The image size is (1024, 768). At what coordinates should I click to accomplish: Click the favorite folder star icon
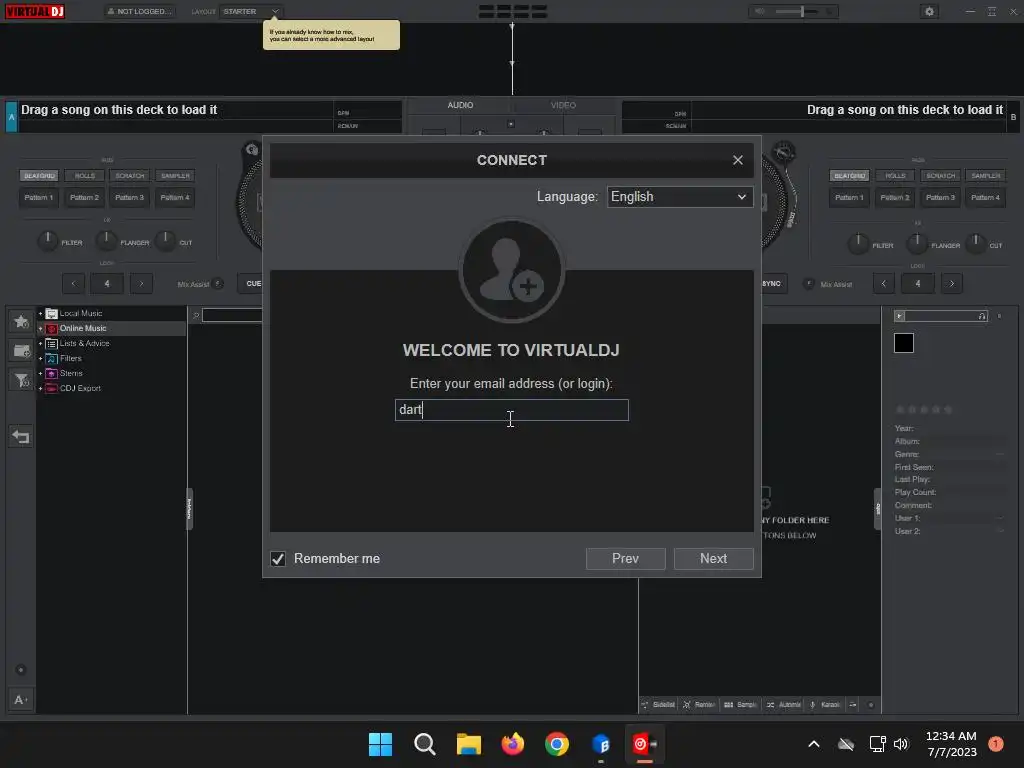[x=21, y=321]
